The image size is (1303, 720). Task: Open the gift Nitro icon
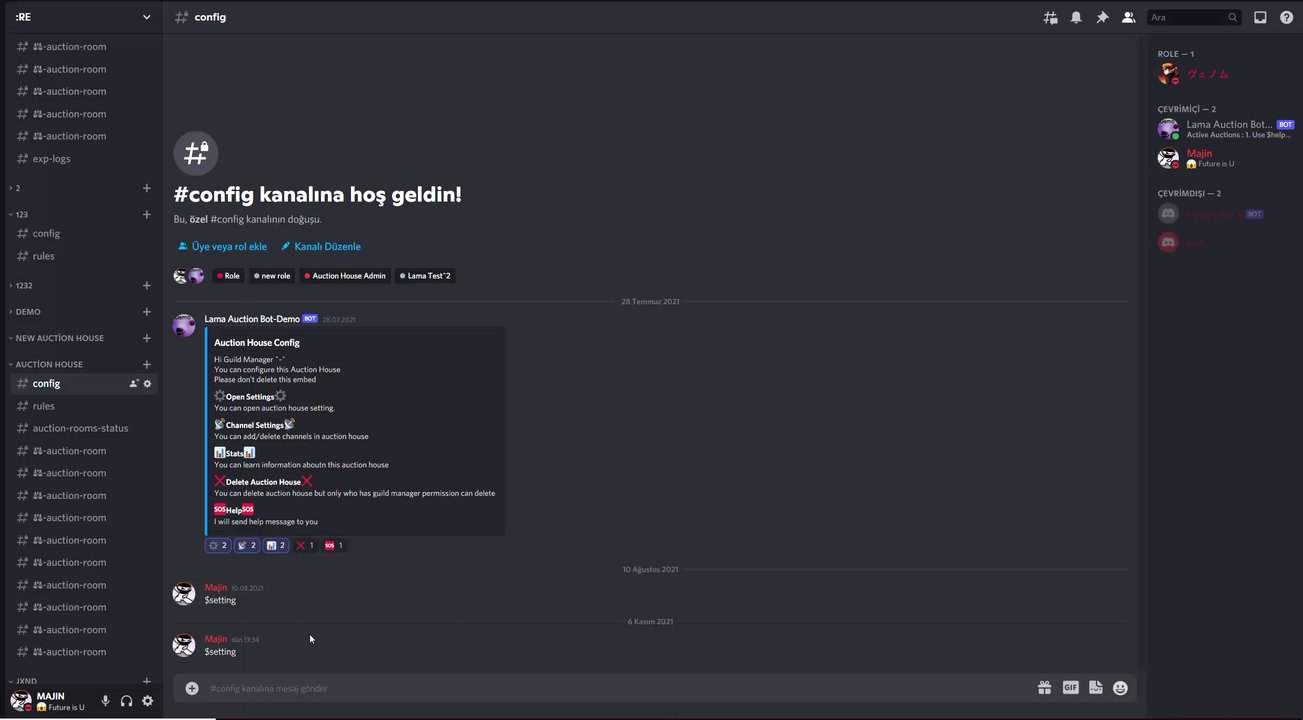coord(1044,688)
